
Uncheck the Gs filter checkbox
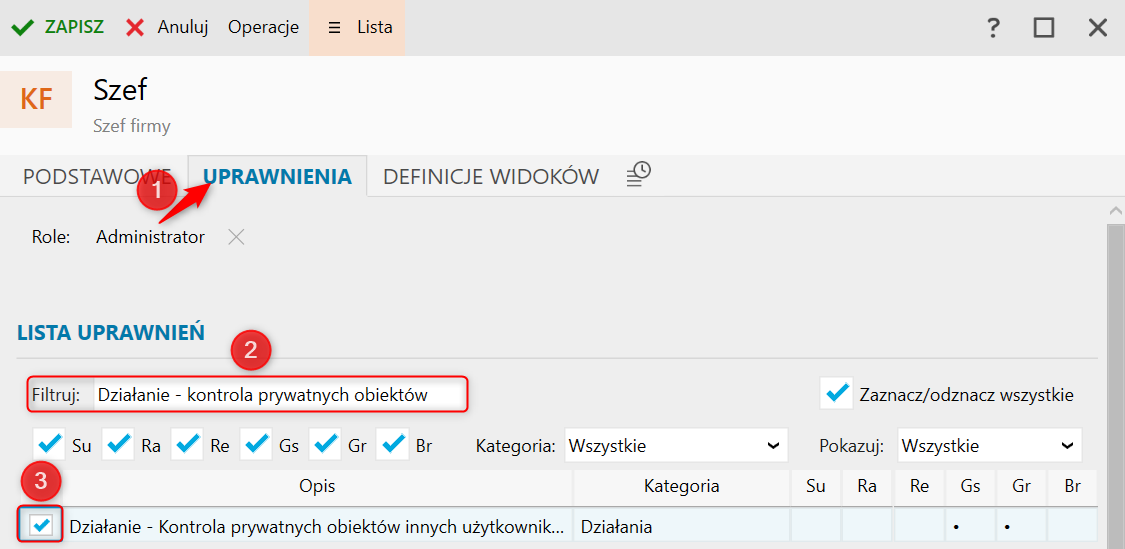click(x=257, y=442)
